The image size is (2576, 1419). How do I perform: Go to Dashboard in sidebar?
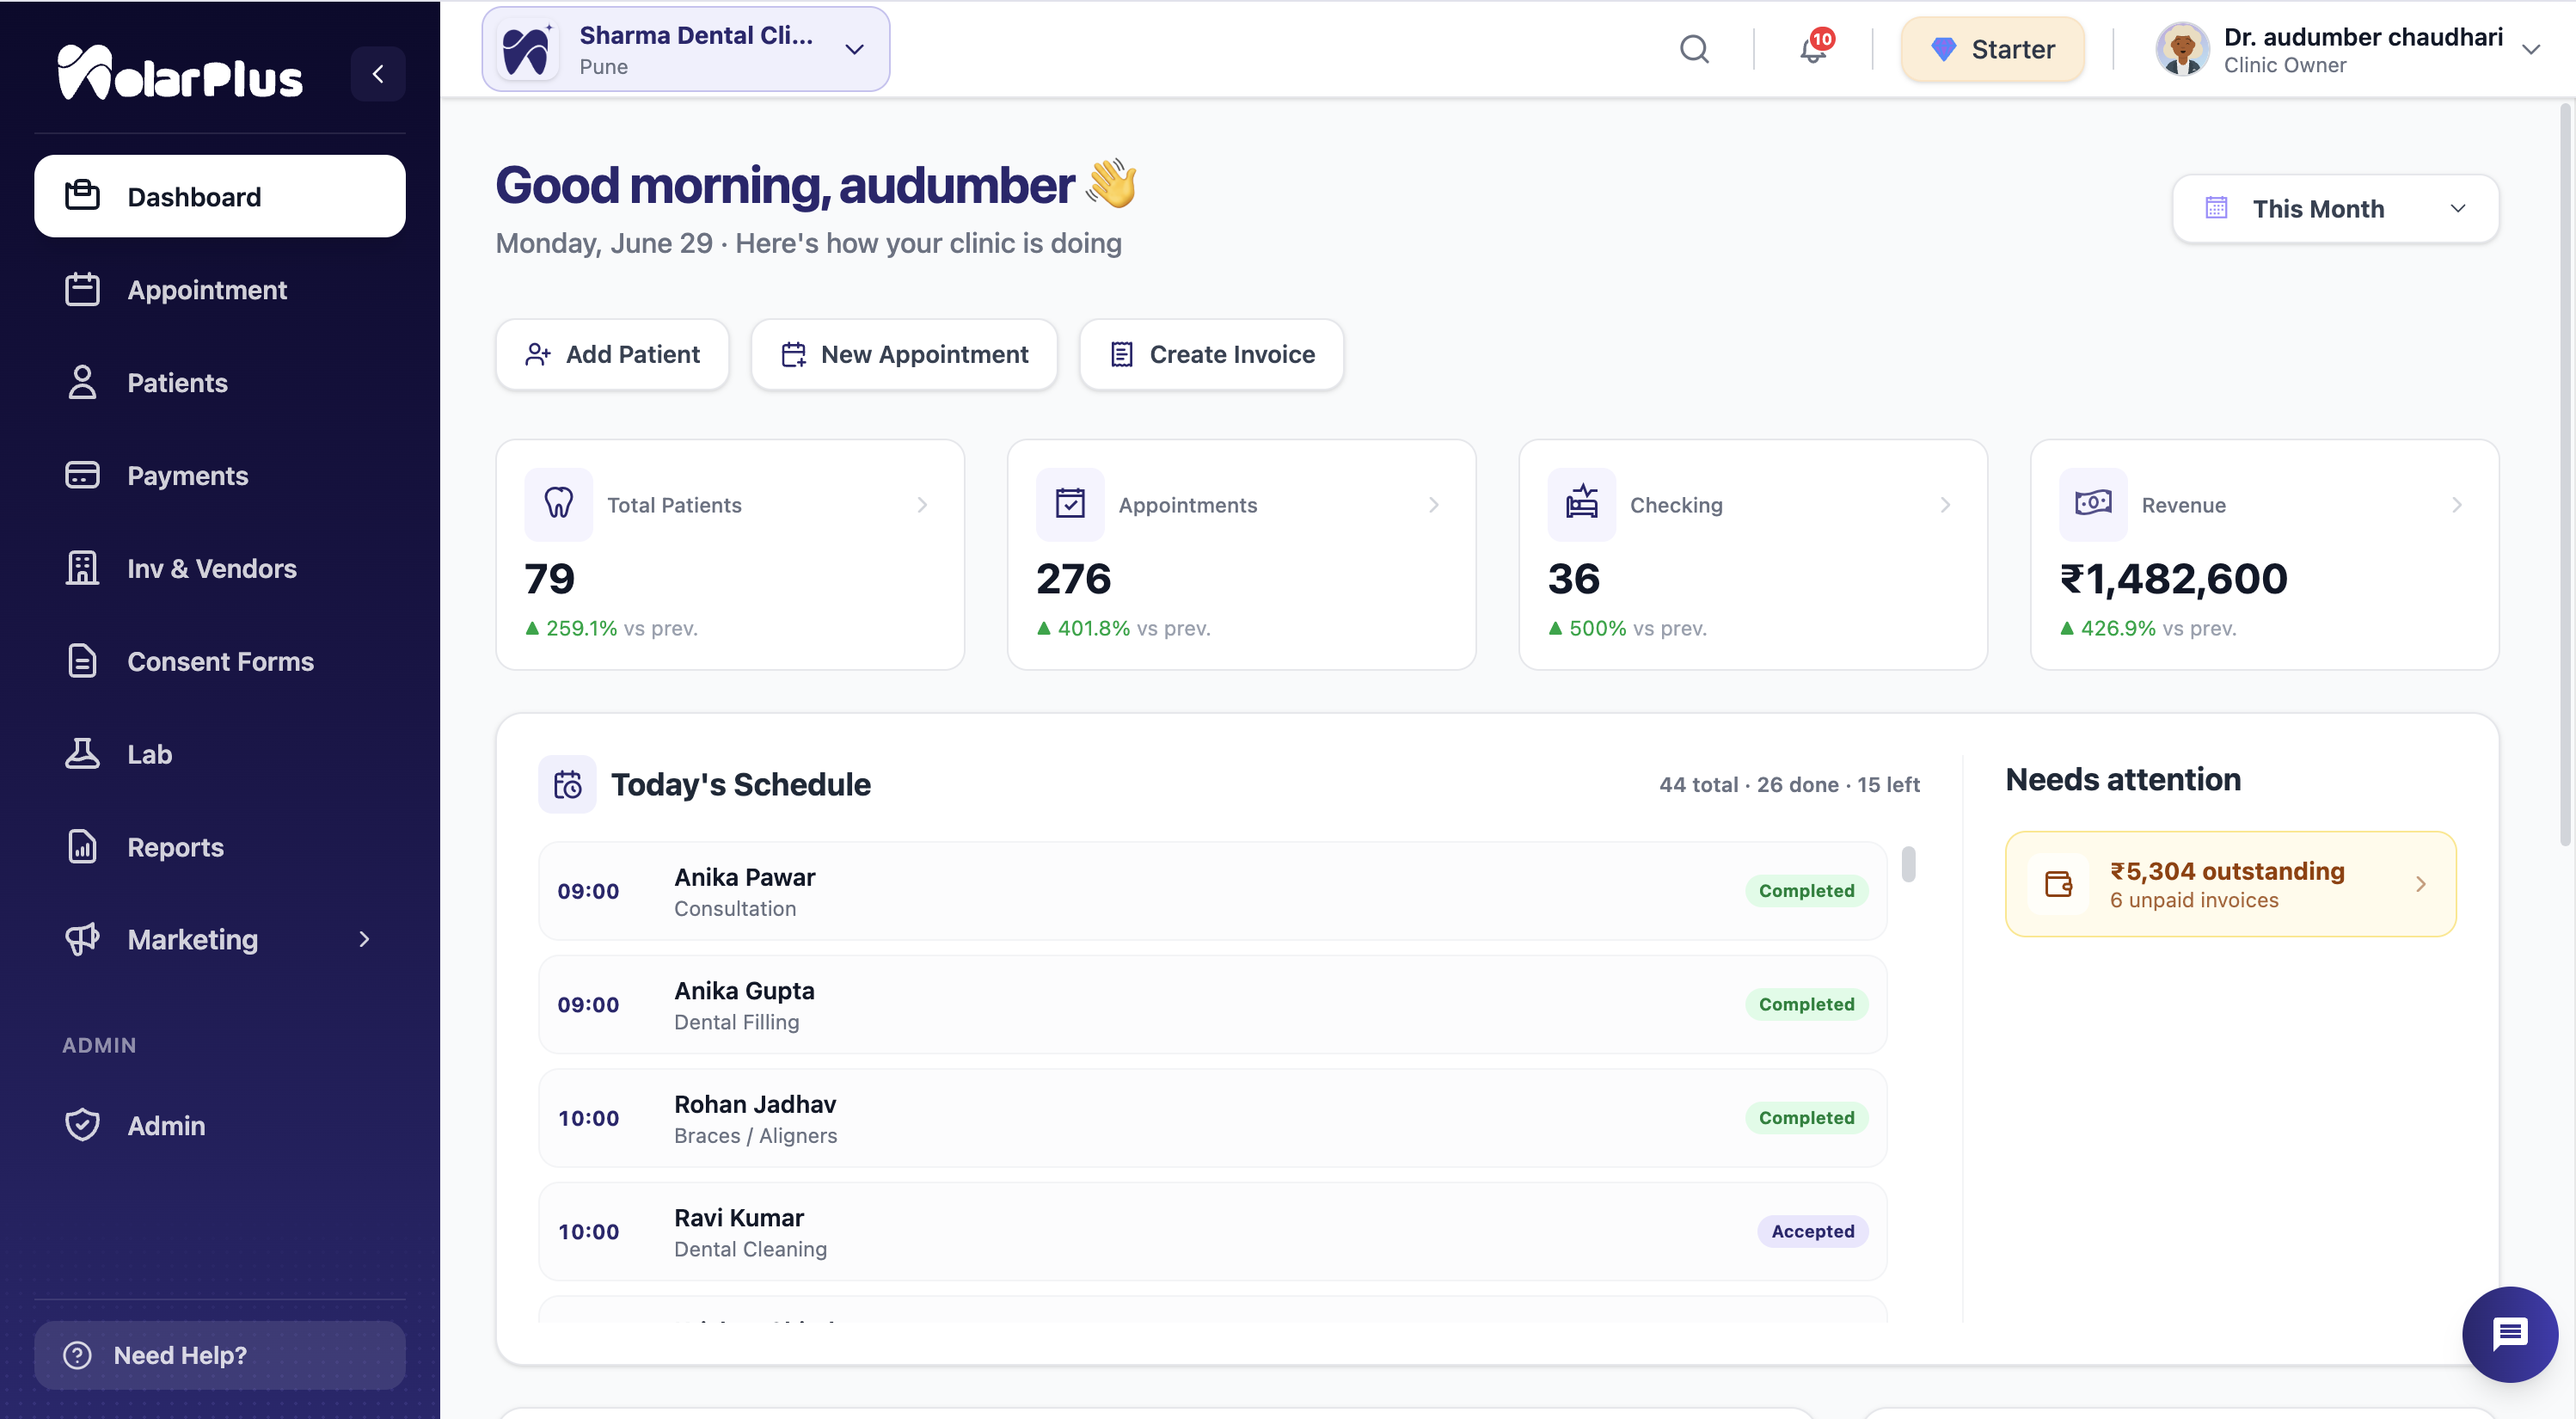tap(220, 196)
